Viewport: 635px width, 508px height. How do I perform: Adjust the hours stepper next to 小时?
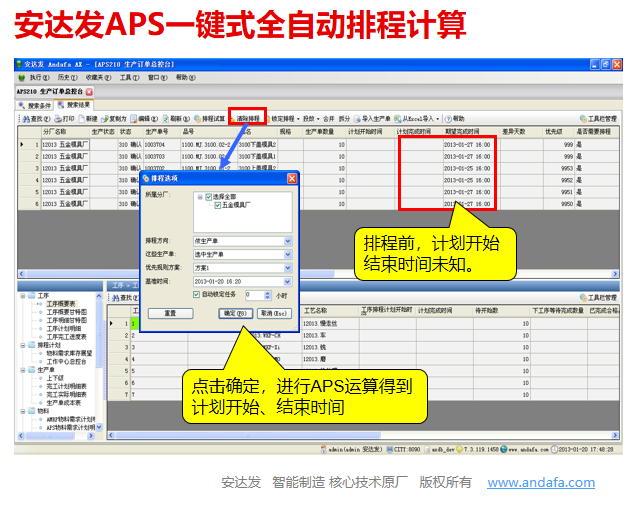tap(267, 295)
